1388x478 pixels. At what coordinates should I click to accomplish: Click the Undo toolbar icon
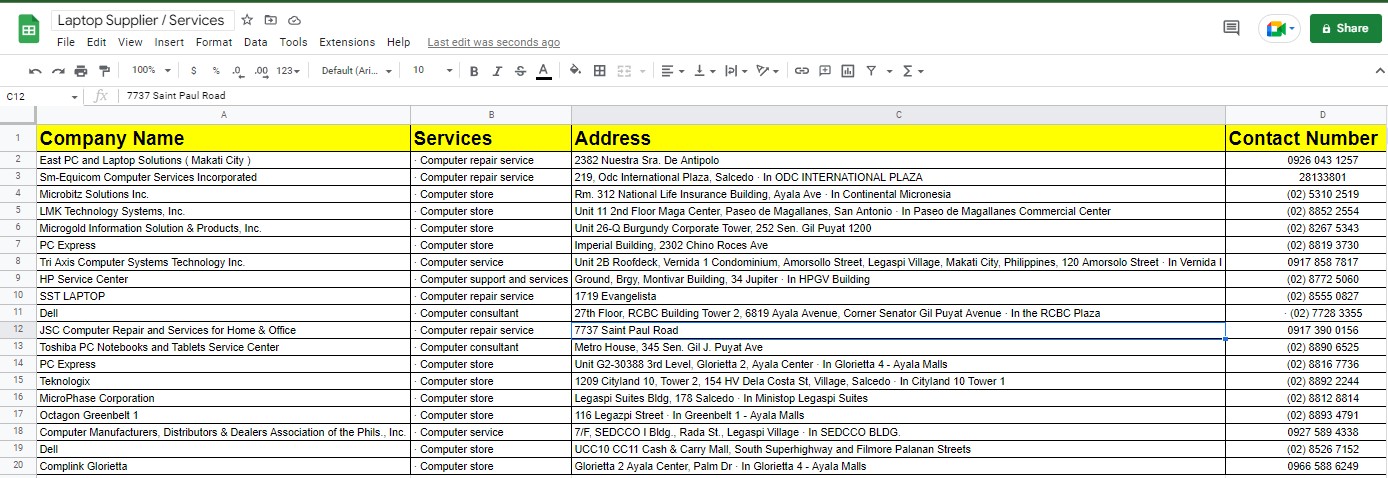point(35,71)
